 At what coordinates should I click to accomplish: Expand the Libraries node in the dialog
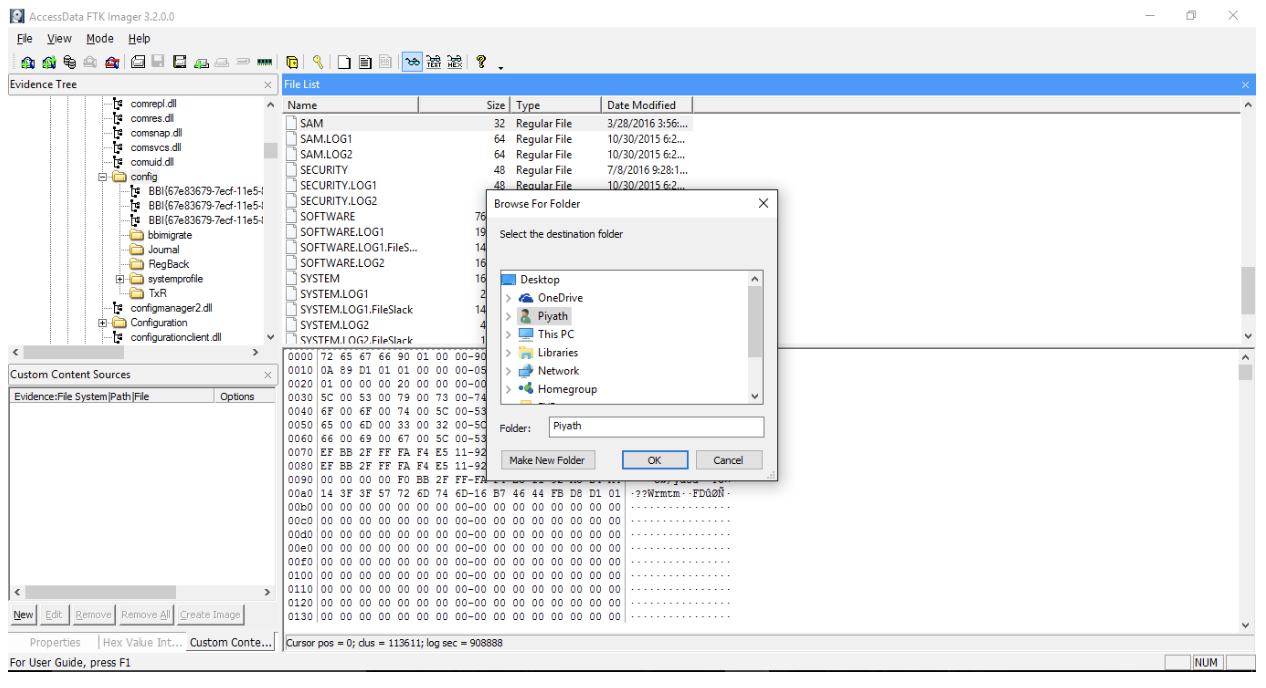[x=508, y=352]
